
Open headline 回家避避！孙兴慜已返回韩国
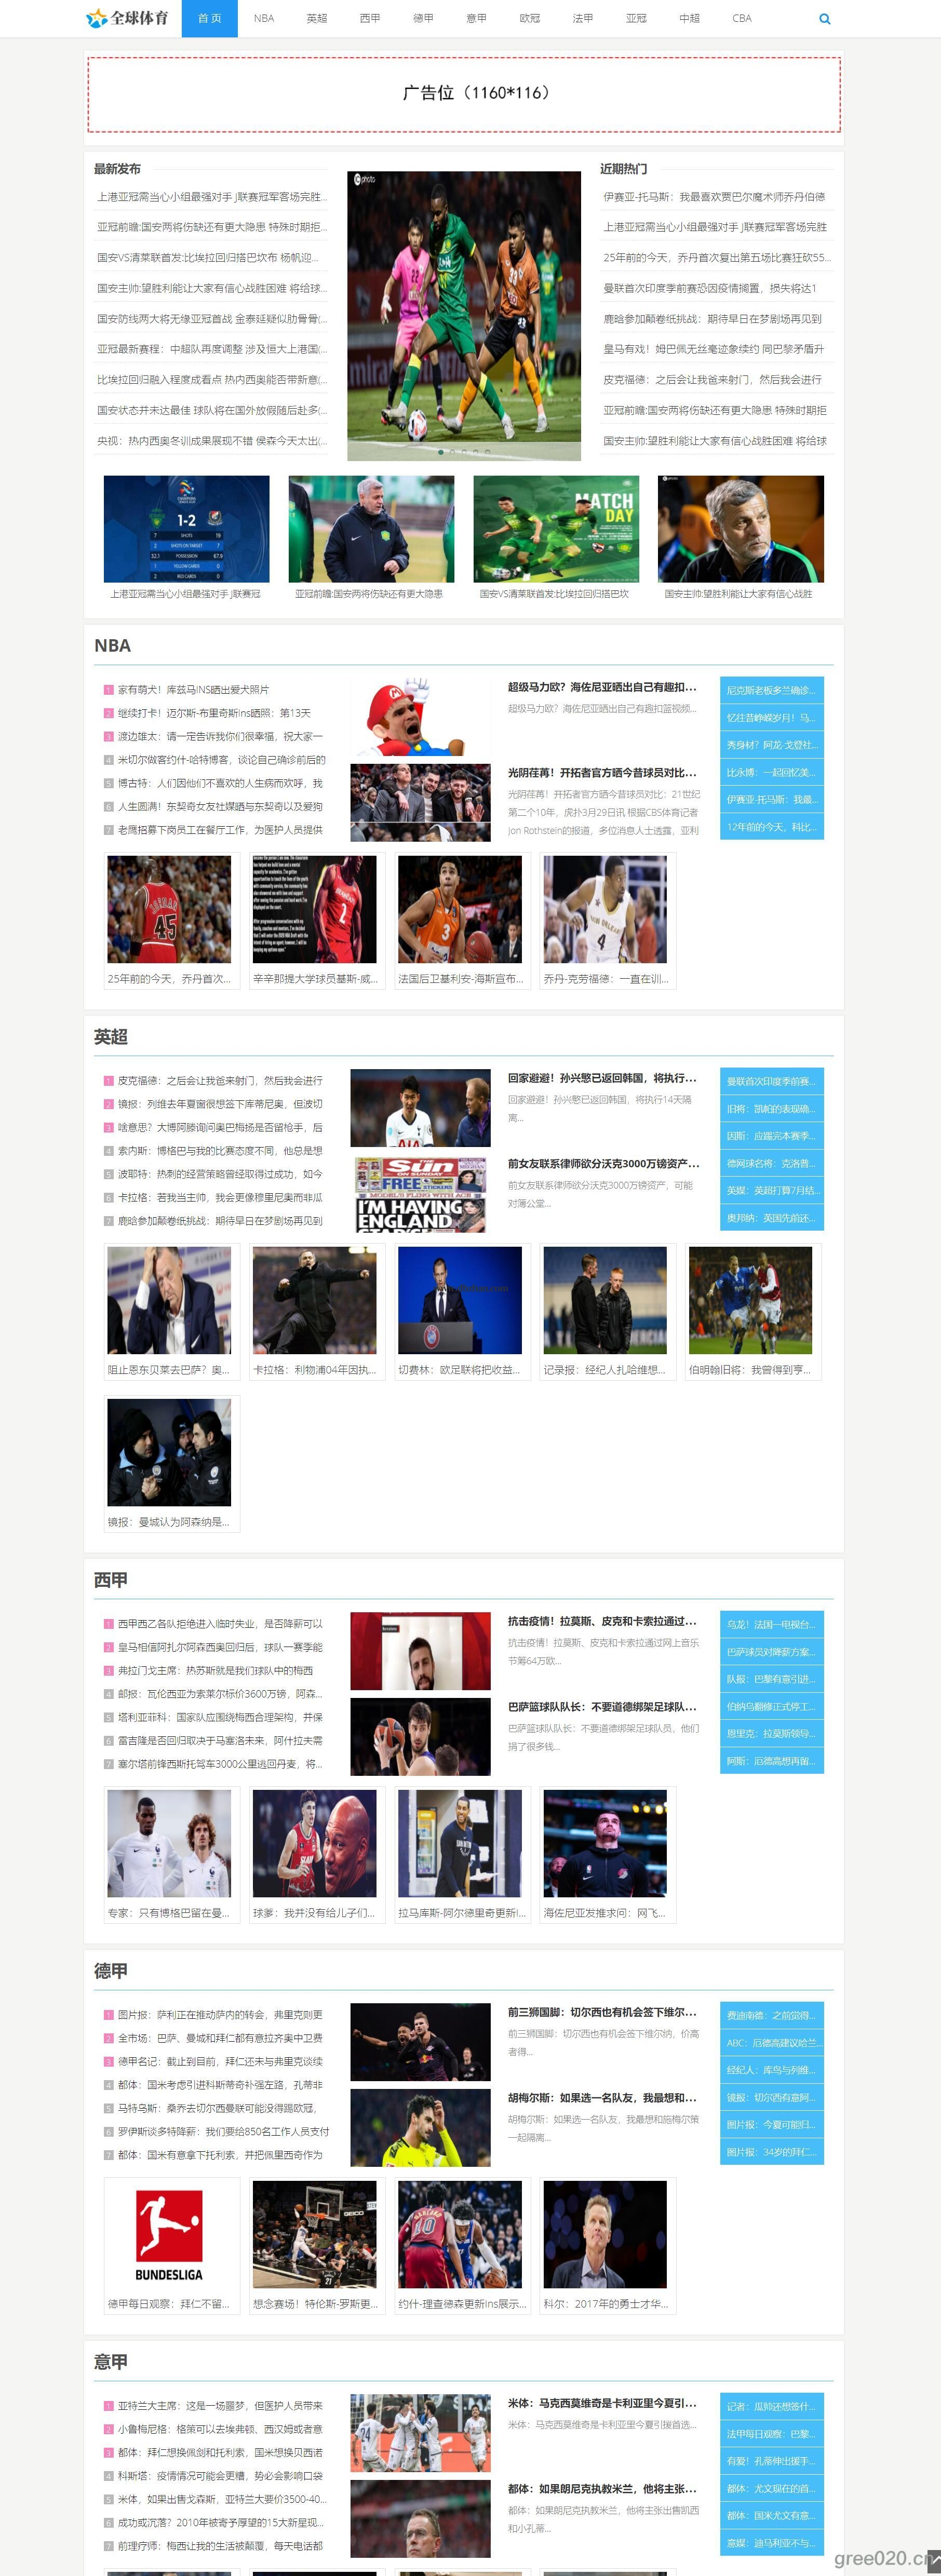[602, 1078]
